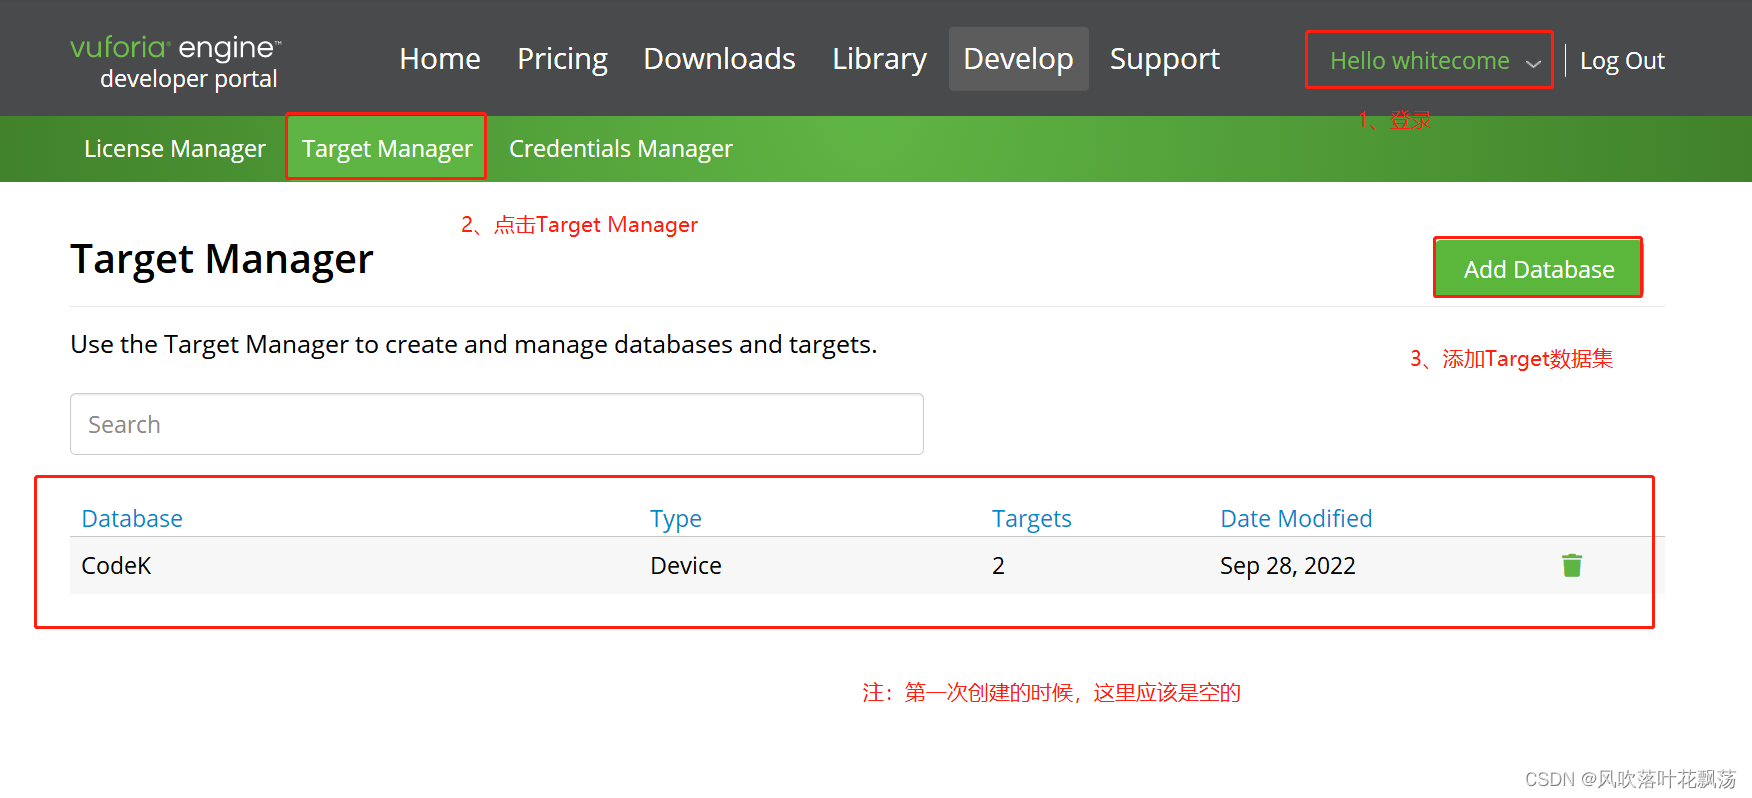Open the Downloads section
Image resolution: width=1752 pixels, height=798 pixels.
(719, 59)
